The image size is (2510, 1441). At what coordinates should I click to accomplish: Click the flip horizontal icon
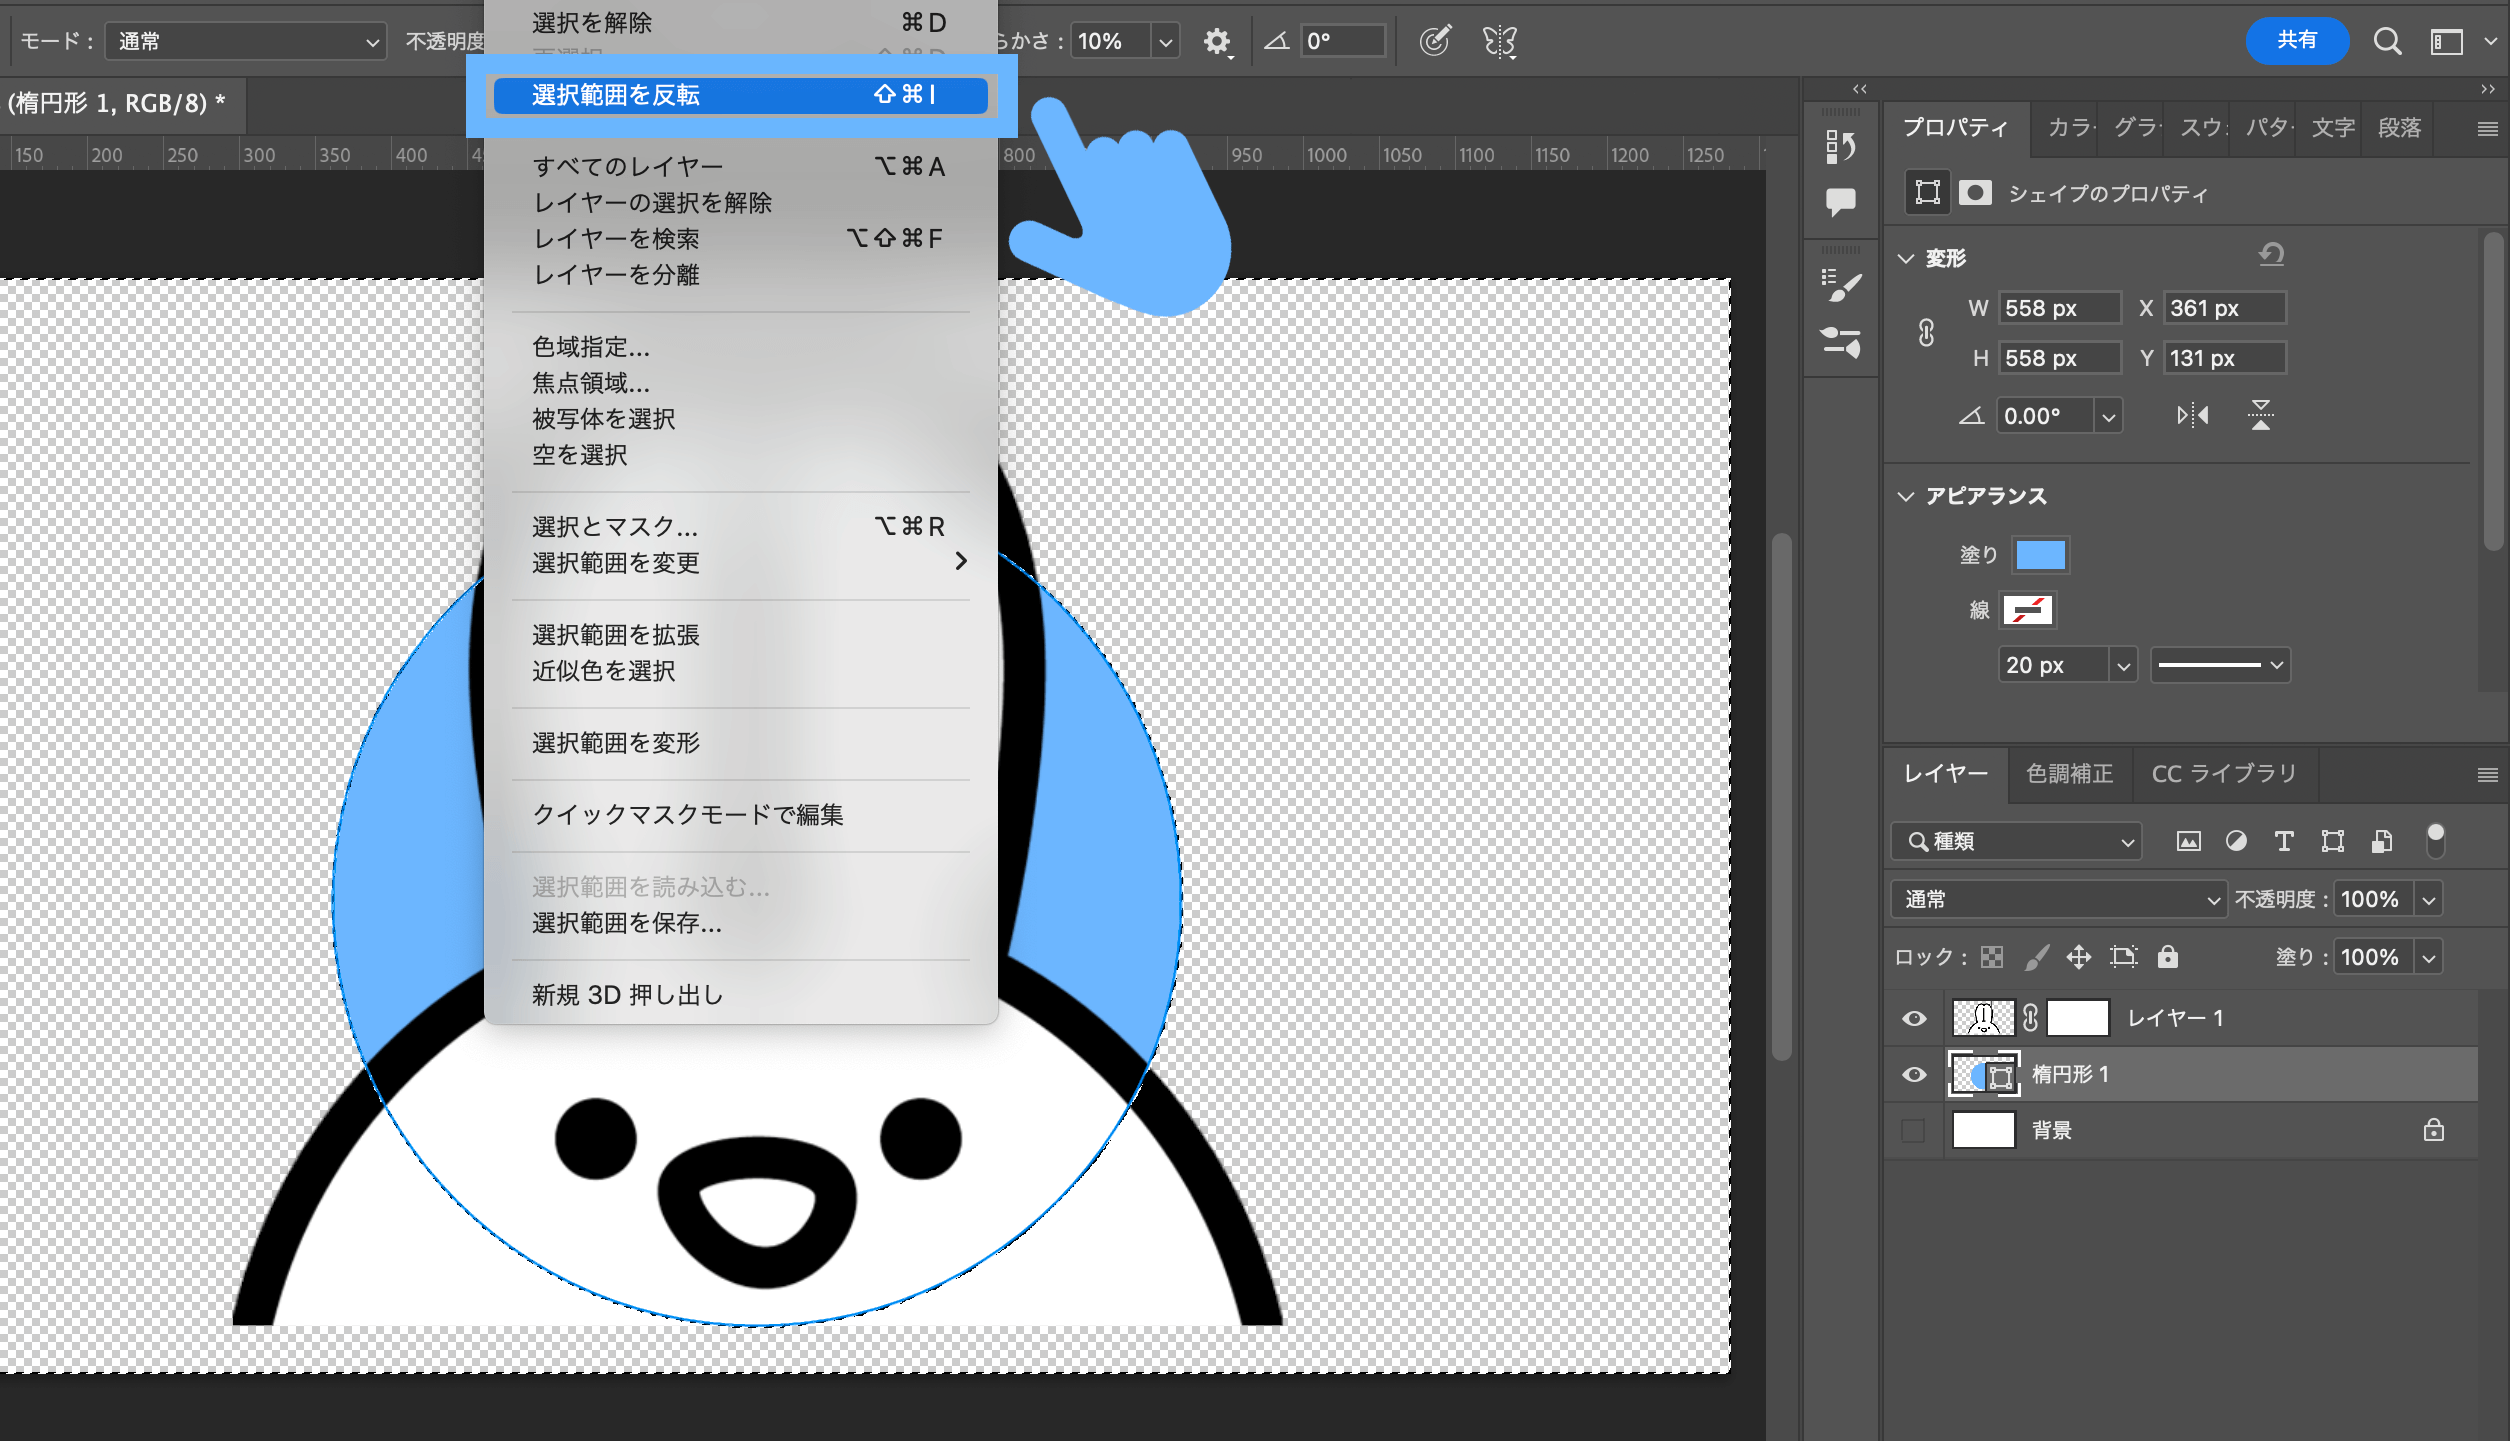click(2193, 415)
